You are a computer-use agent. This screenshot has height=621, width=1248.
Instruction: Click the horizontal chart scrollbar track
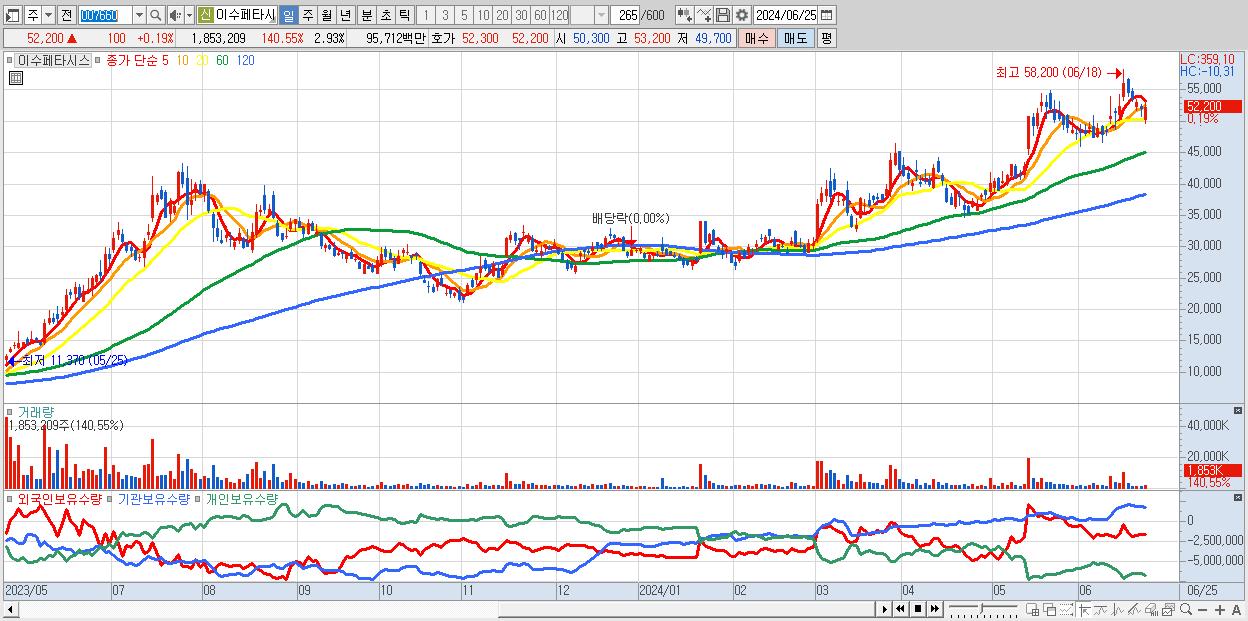coord(445,609)
